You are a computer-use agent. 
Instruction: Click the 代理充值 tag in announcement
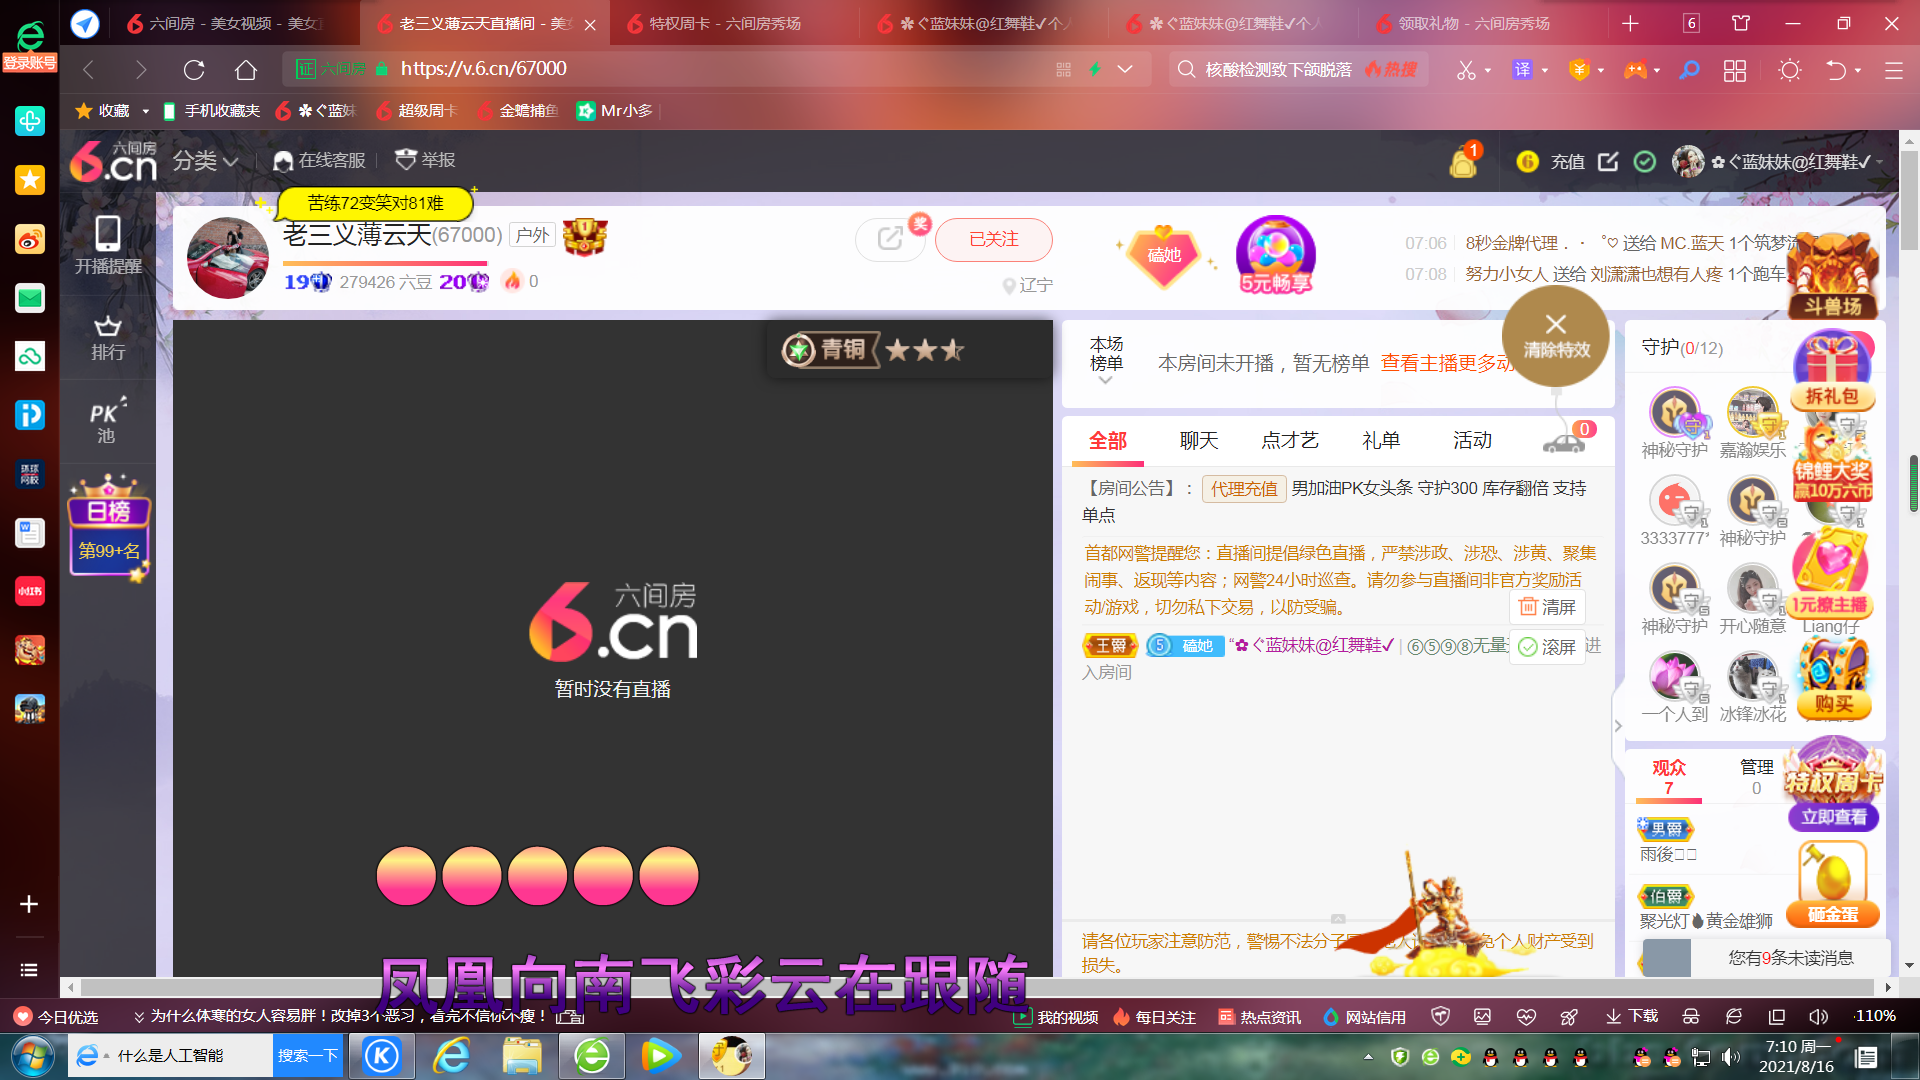point(1244,488)
